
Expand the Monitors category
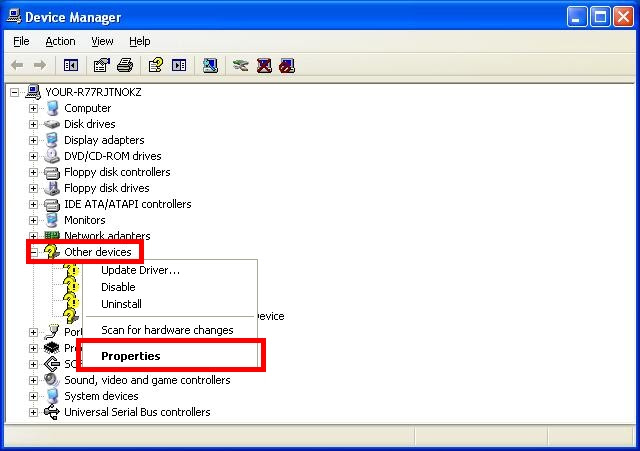click(33, 220)
